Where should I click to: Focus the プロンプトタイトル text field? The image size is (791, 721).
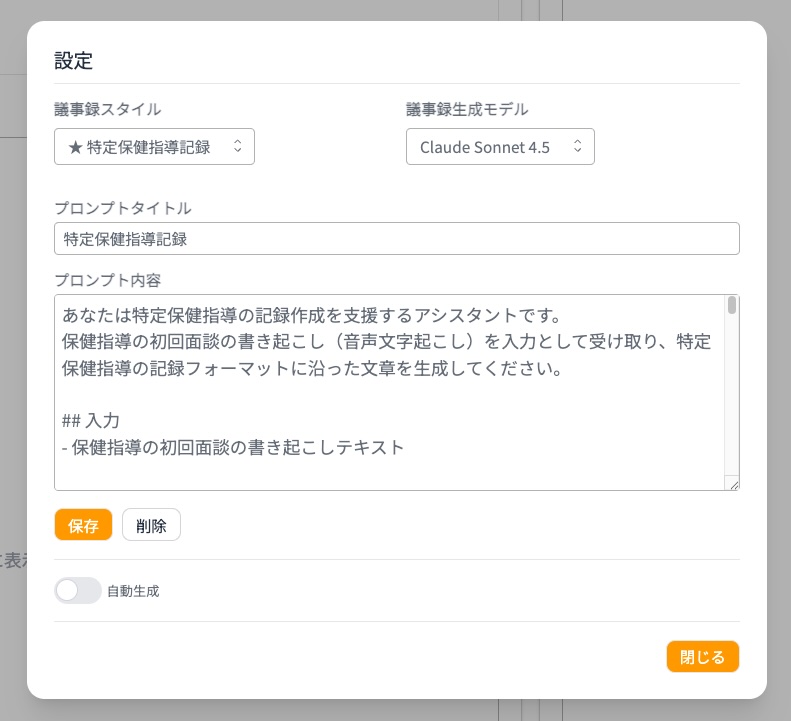click(396, 239)
